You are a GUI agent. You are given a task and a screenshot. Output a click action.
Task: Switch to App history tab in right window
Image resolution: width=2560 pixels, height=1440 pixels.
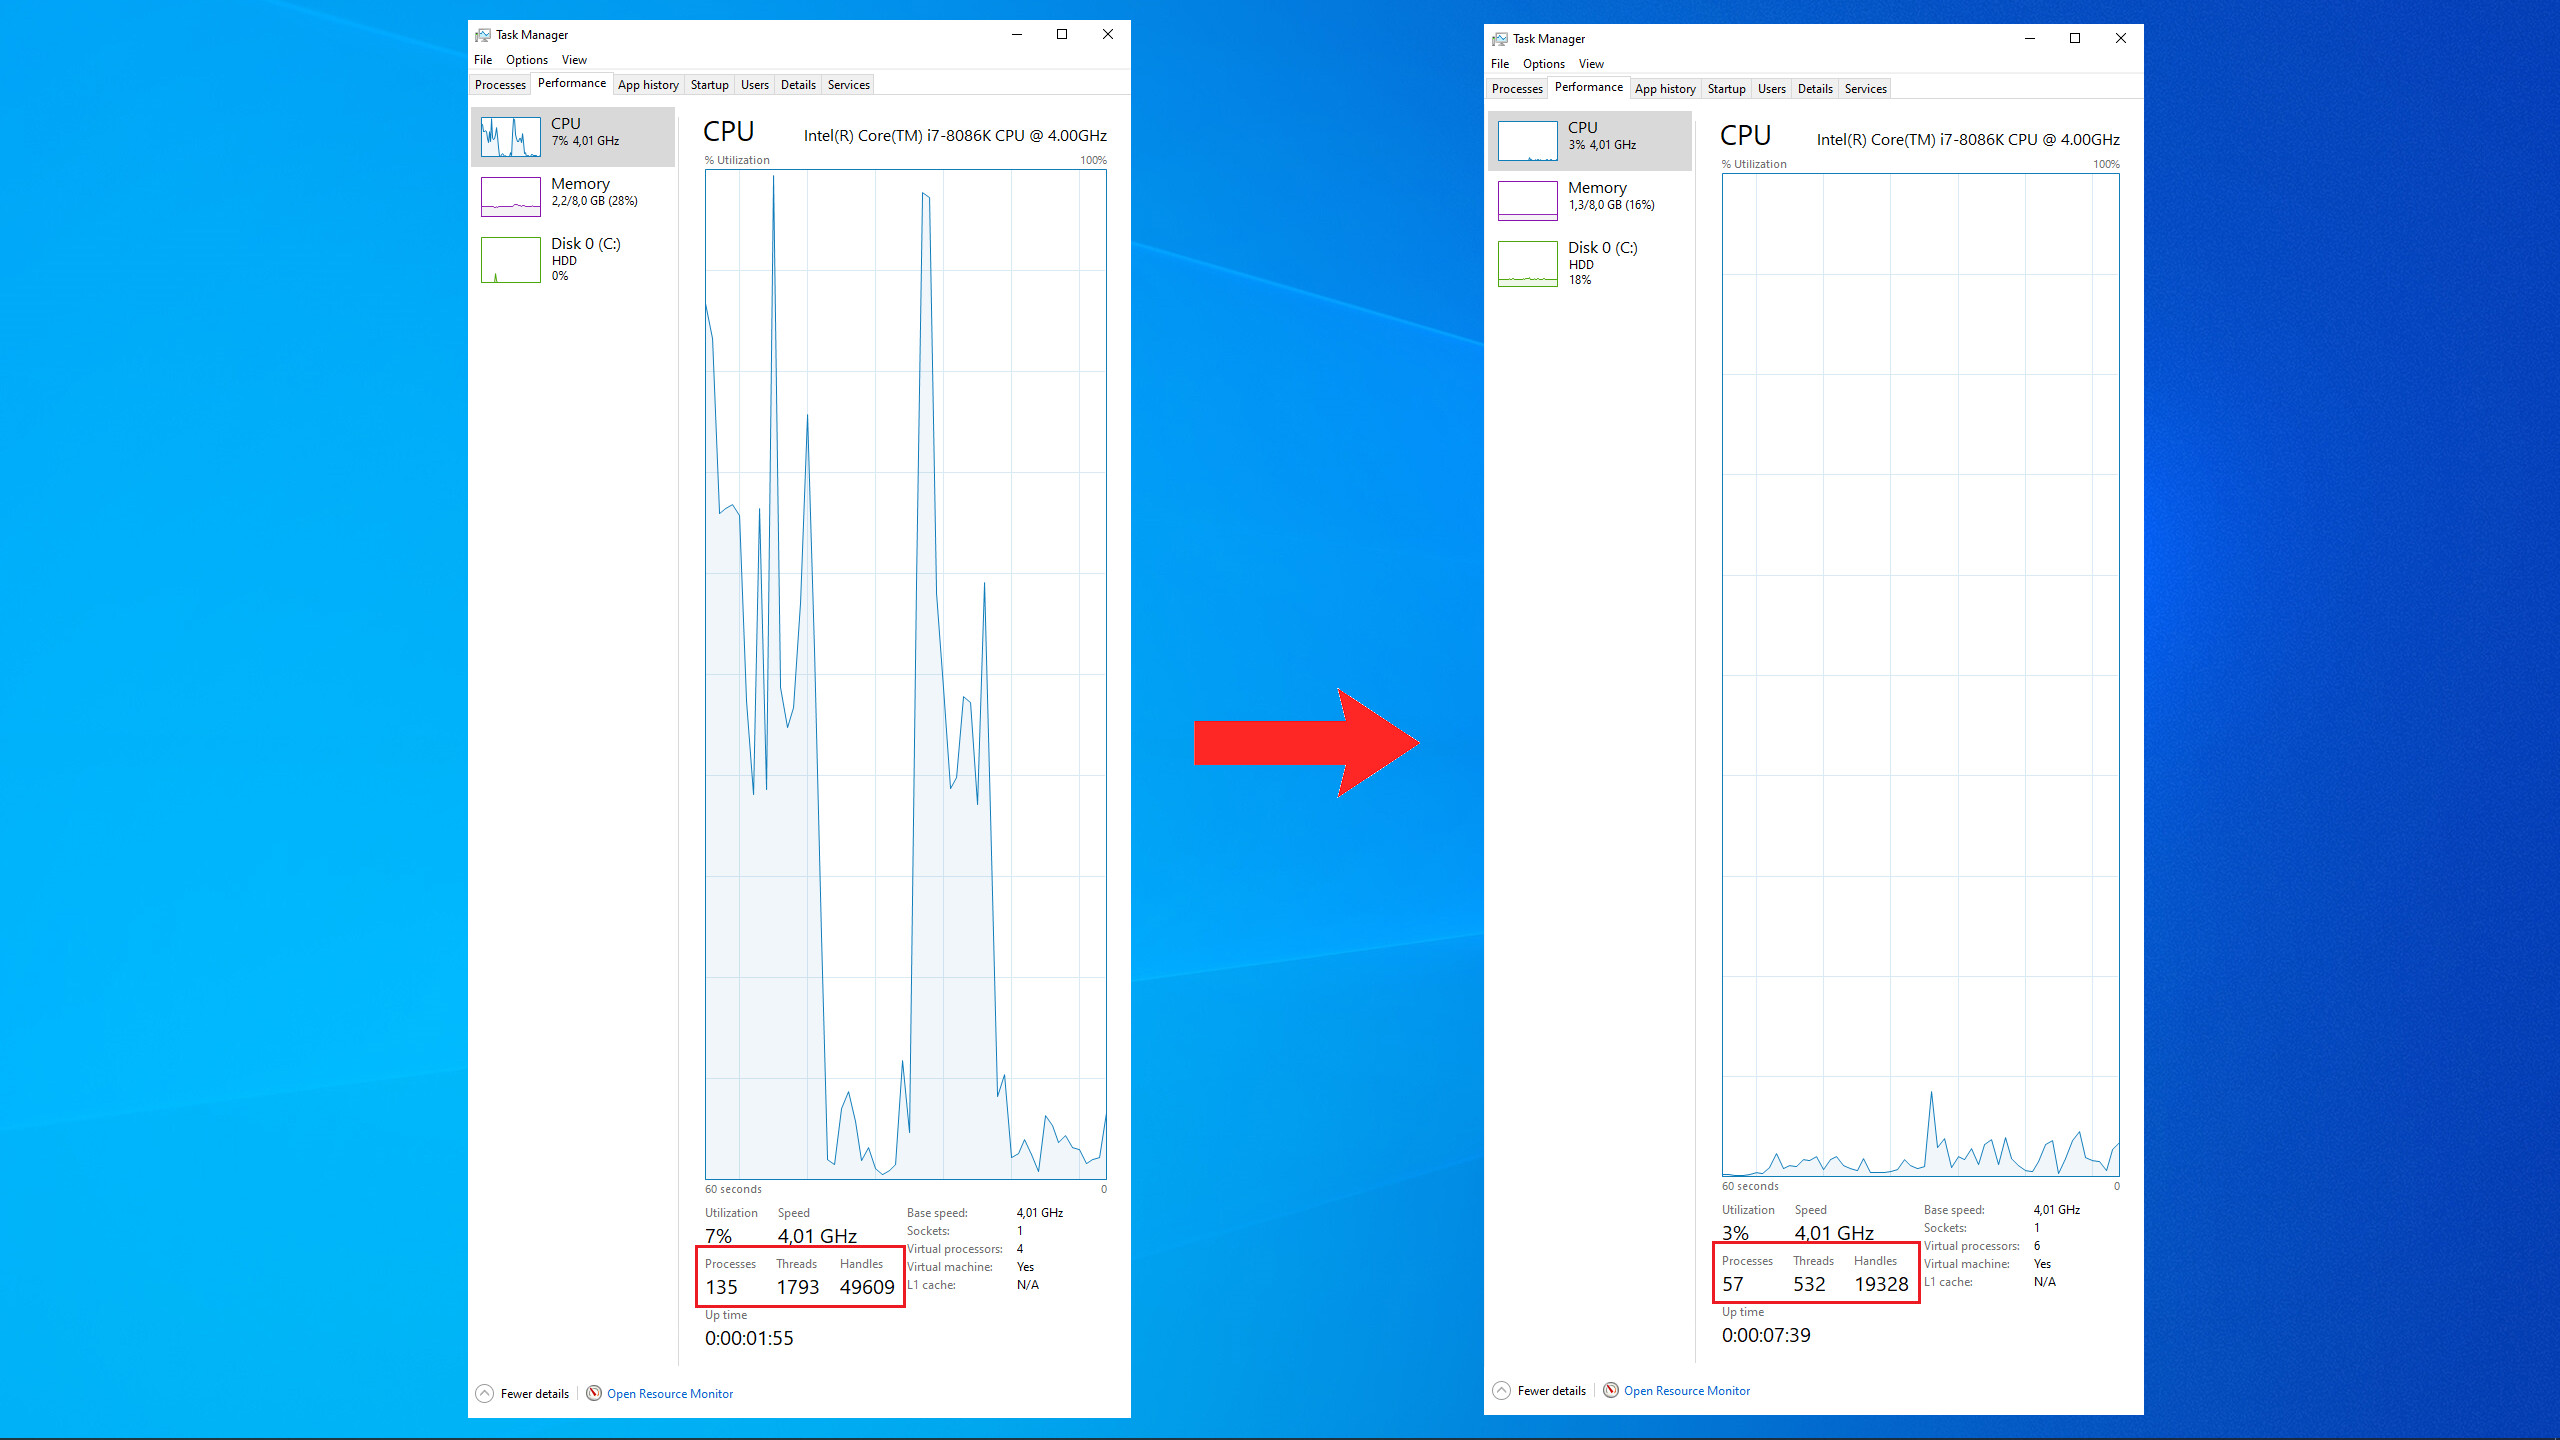point(1665,89)
